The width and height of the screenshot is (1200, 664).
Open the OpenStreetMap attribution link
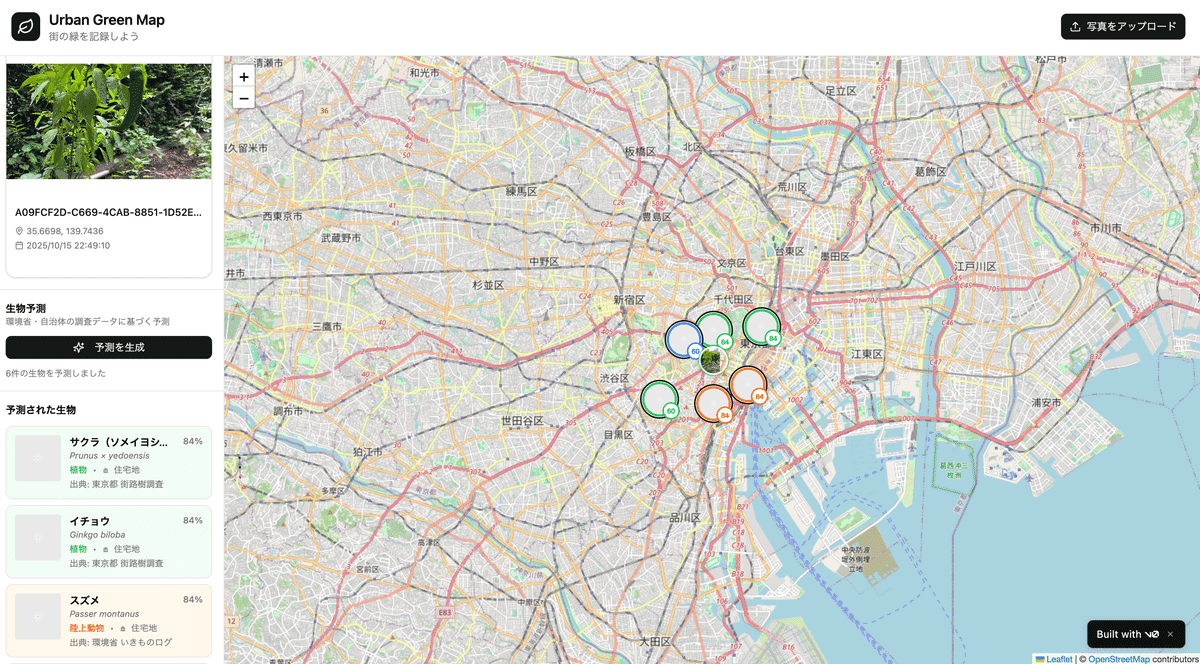point(1119,659)
